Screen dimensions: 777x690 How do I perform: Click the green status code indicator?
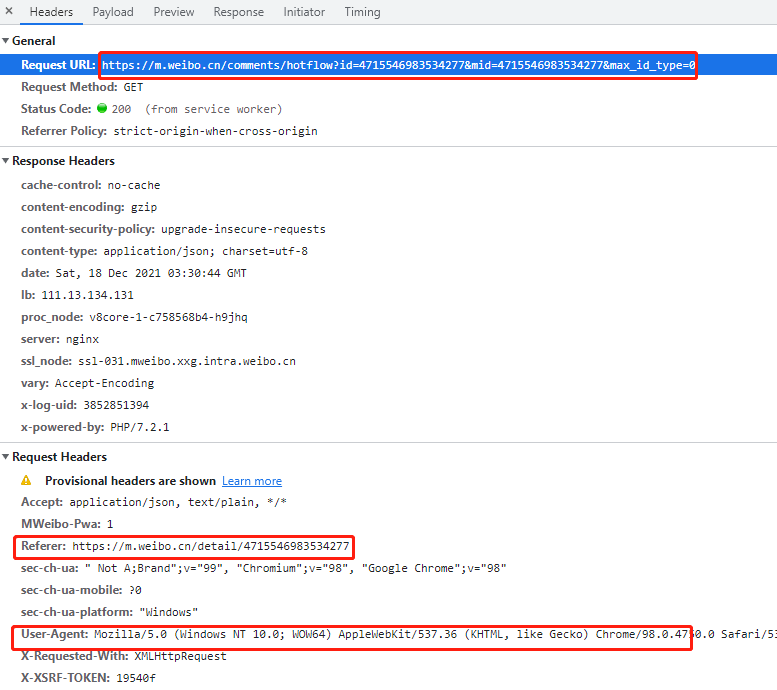(x=102, y=108)
